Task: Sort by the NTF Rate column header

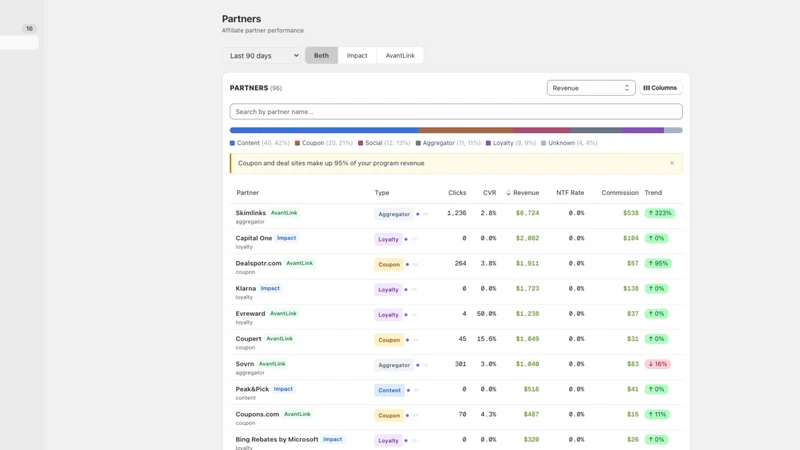Action: pyautogui.click(x=570, y=193)
